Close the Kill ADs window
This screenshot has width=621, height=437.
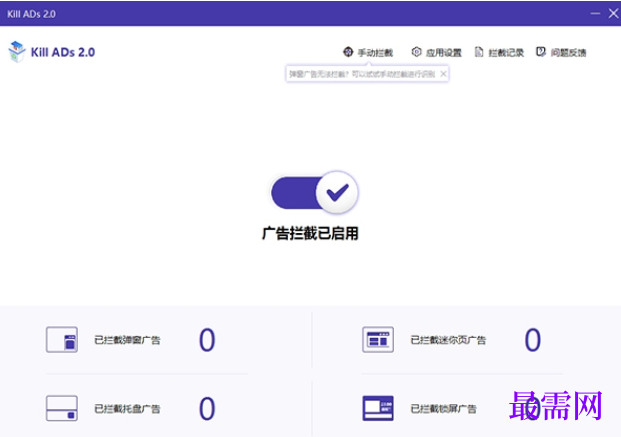tap(613, 13)
